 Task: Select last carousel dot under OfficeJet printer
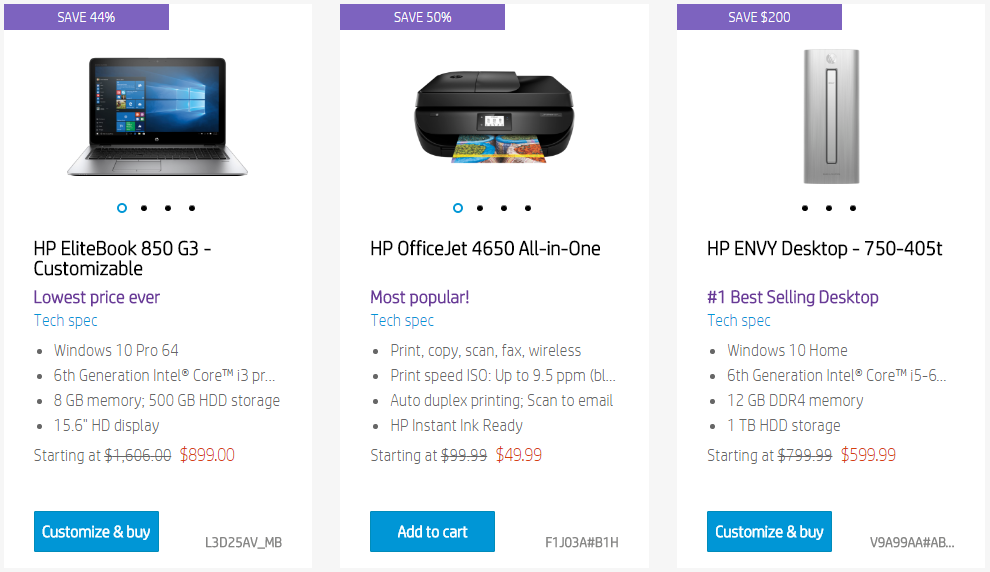pyautogui.click(x=528, y=208)
